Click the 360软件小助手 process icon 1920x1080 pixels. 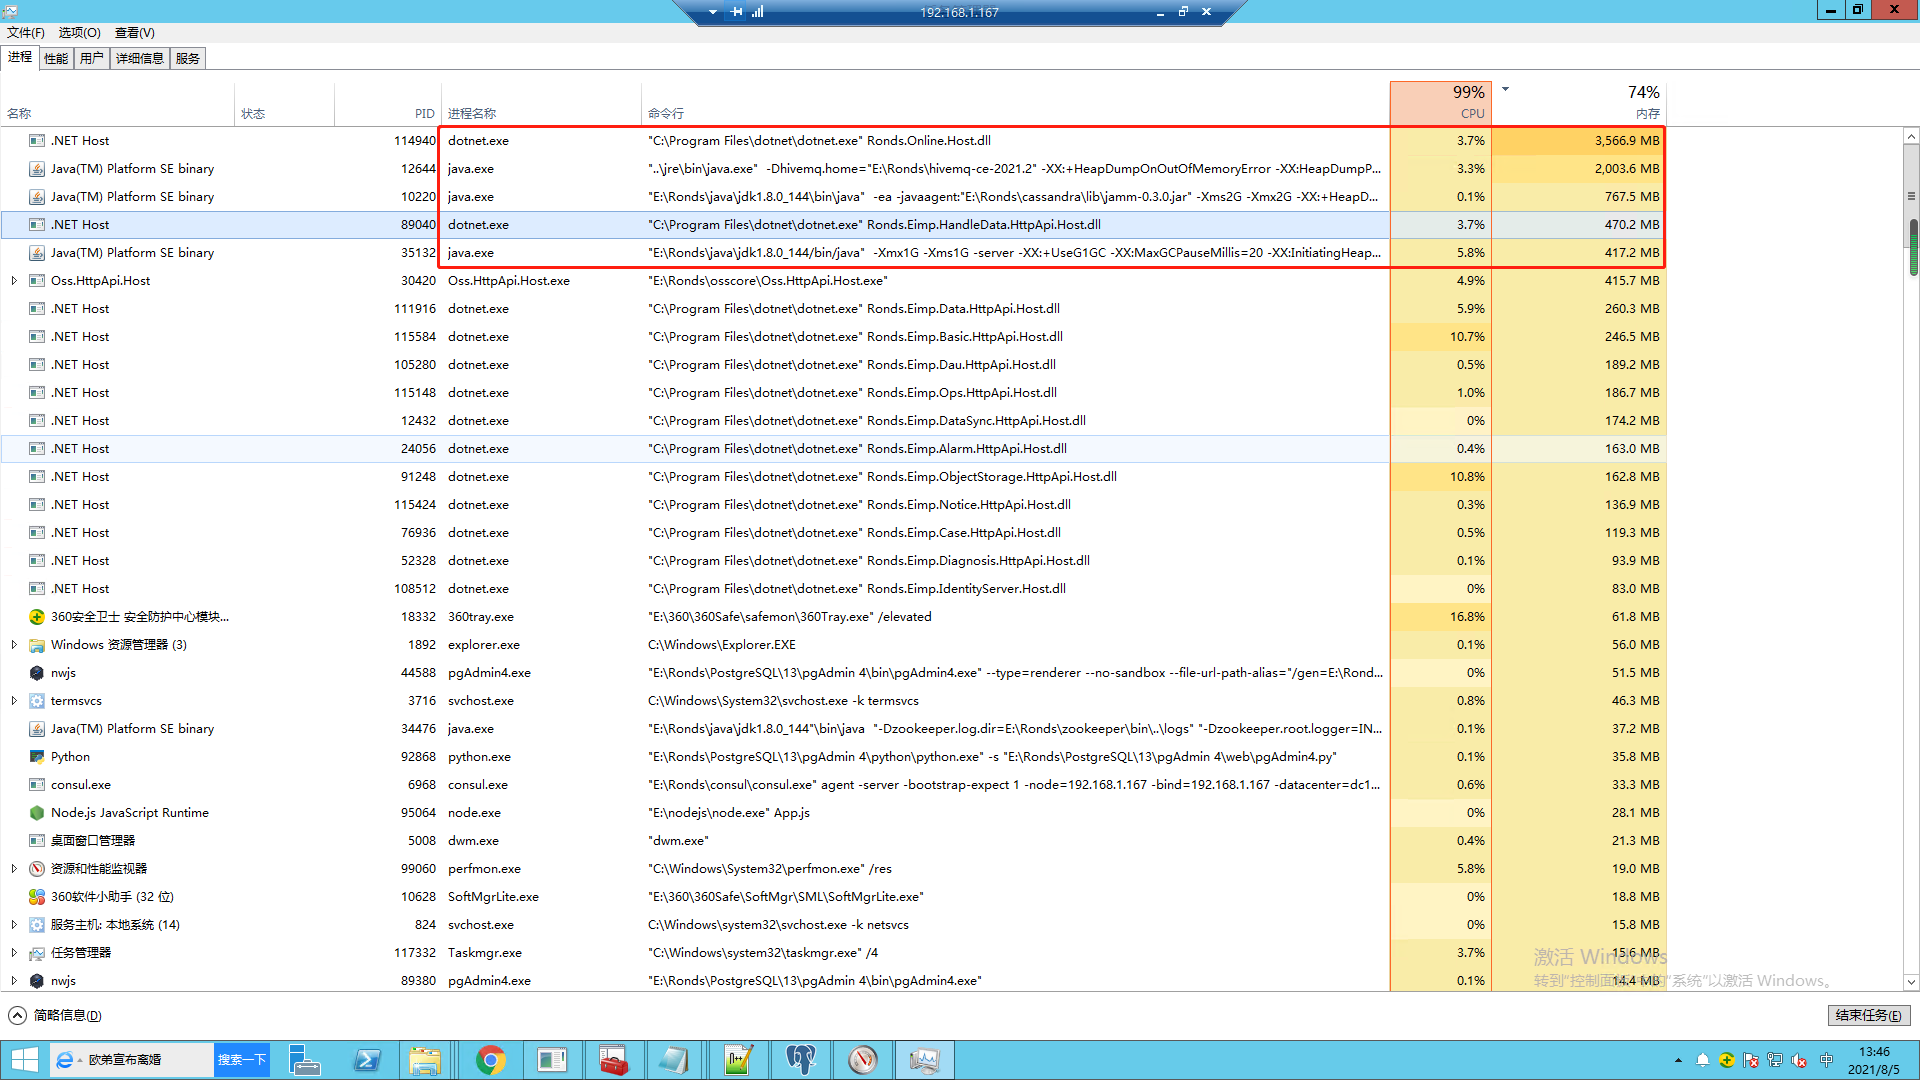click(37, 897)
